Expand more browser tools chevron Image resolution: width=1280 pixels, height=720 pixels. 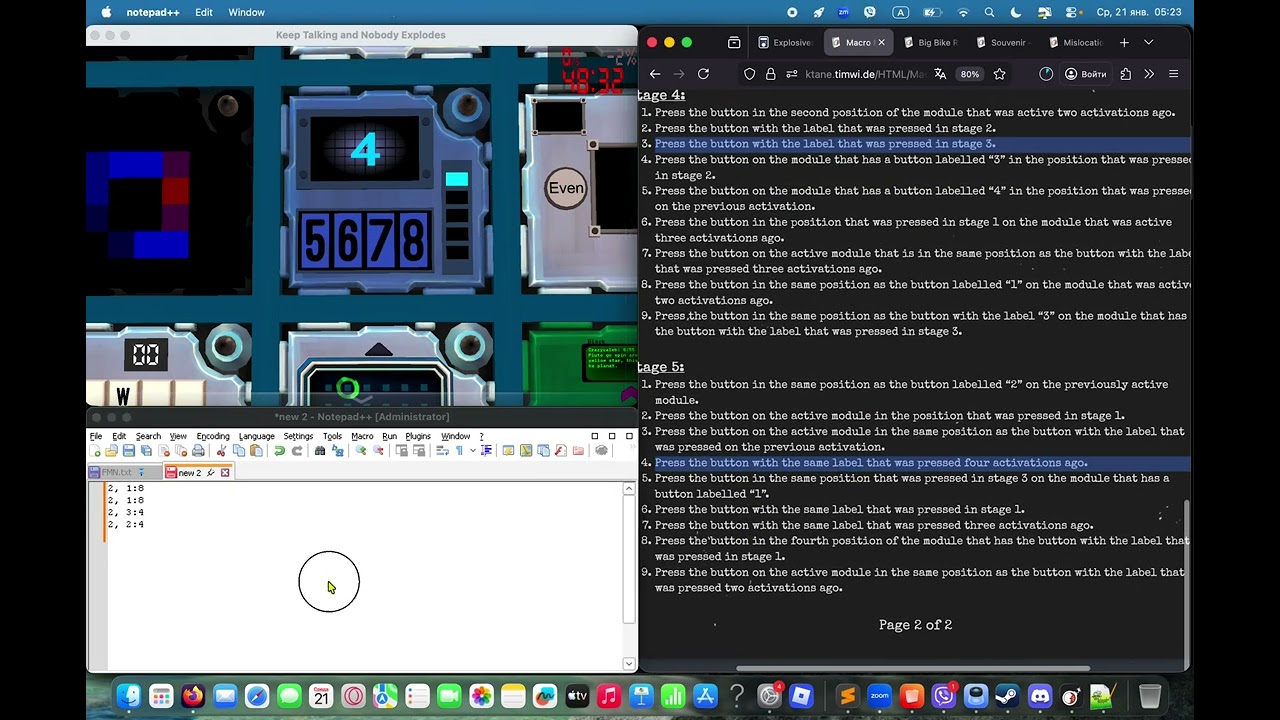pos(1149,74)
